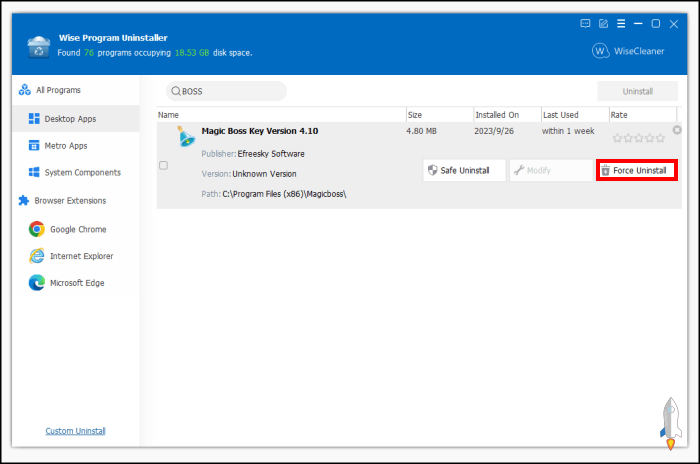Click the 2023/9/26 install date
Image resolution: width=700 pixels, height=464 pixels.
494,131
